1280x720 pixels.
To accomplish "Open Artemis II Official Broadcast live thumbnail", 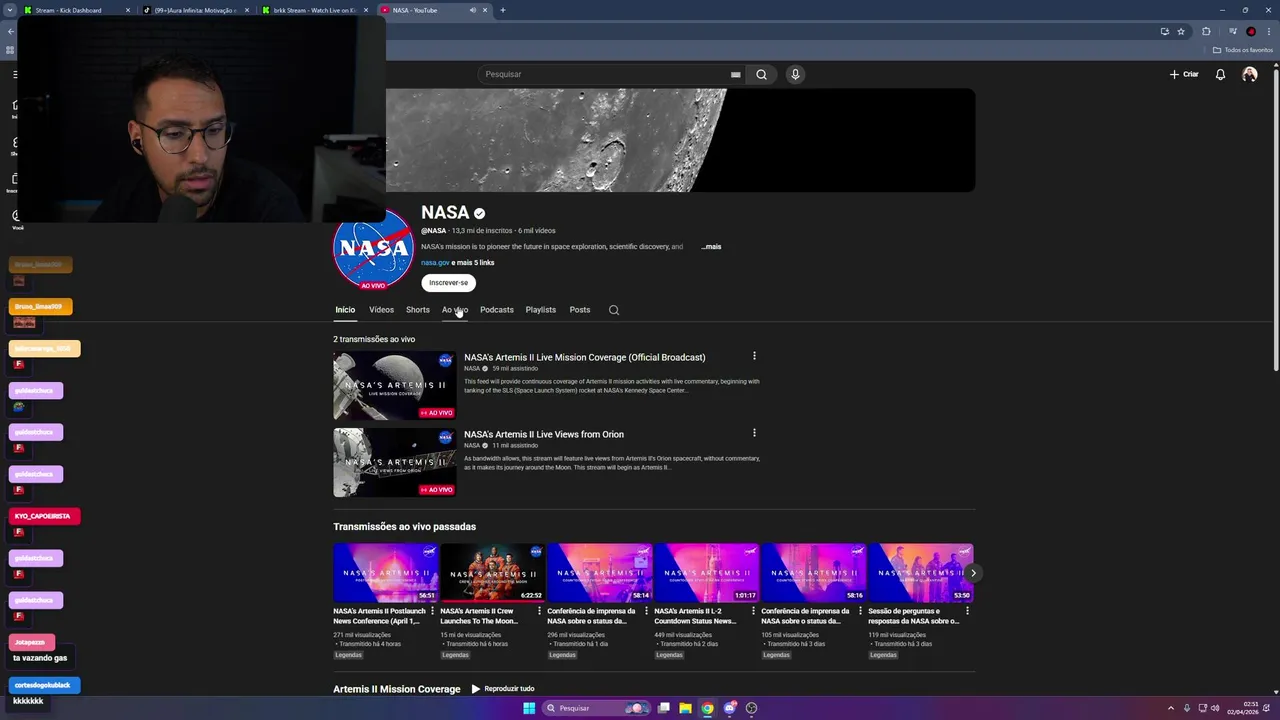I will [394, 385].
